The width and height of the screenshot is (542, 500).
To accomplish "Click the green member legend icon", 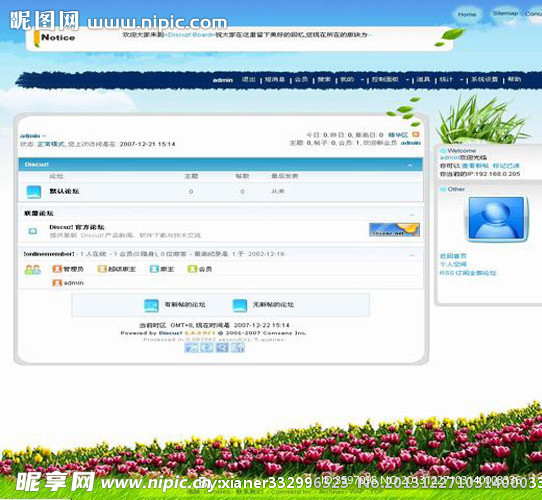I will pos(192,269).
